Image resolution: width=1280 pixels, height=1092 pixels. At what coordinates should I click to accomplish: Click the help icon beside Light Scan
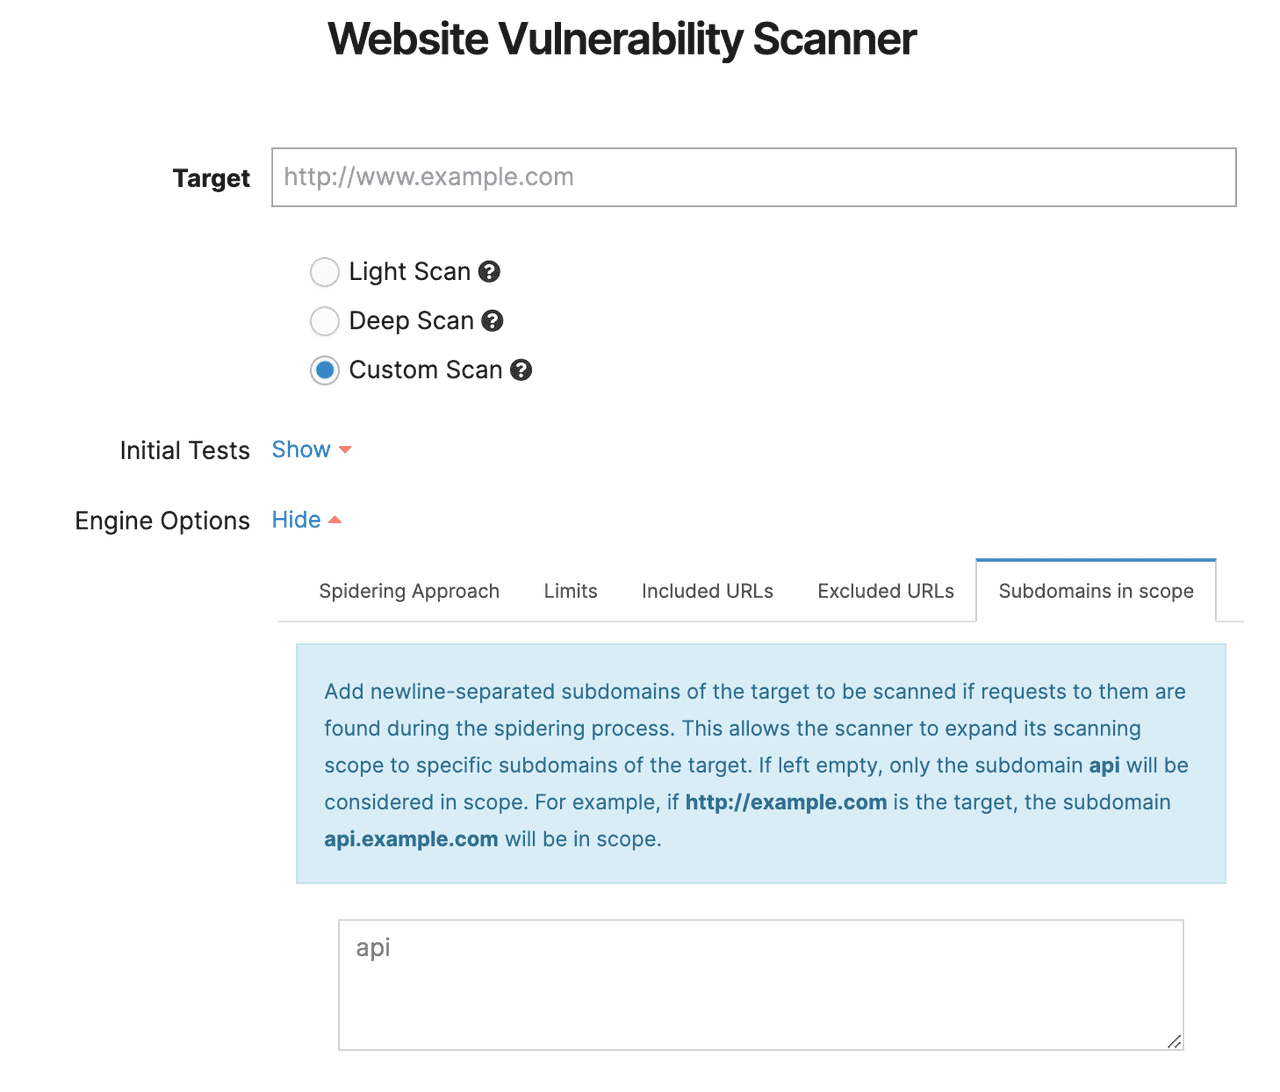489,271
